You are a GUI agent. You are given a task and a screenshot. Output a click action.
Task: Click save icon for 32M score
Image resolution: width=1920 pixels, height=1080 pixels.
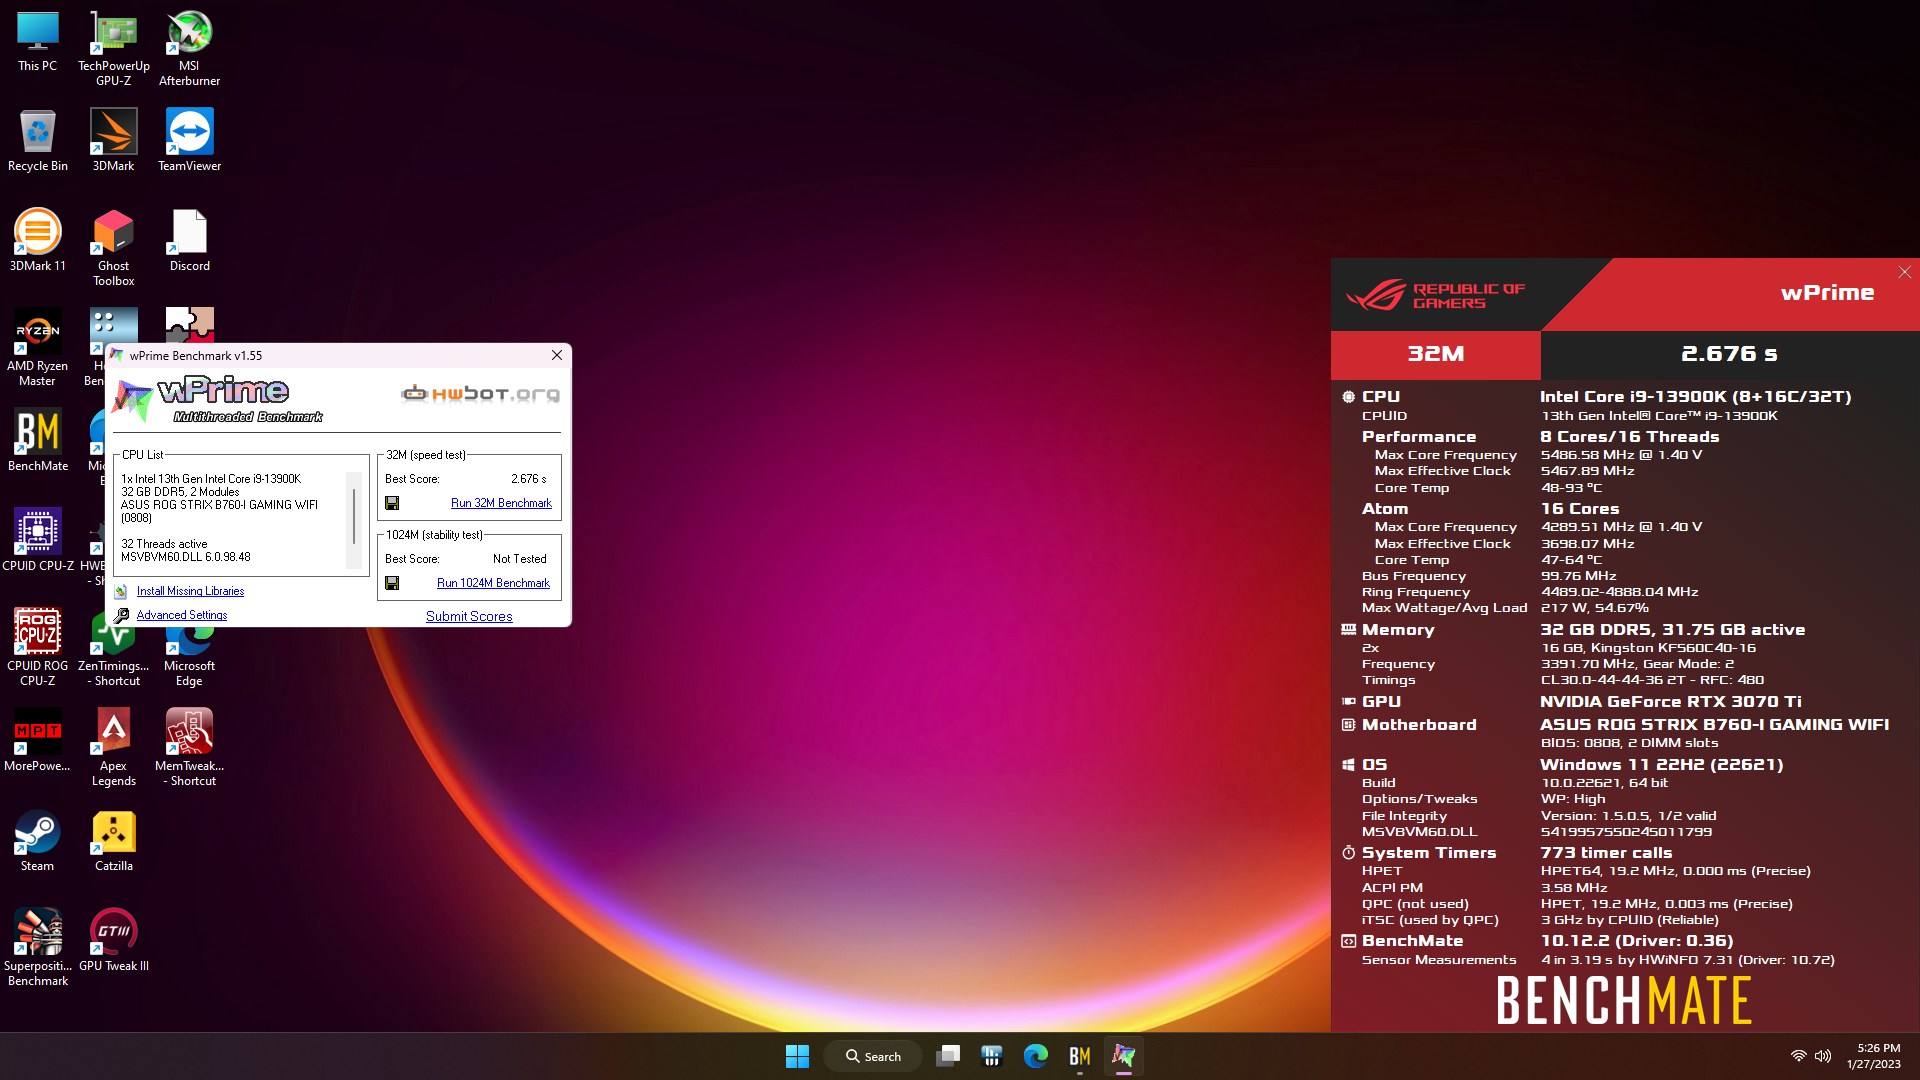point(392,503)
